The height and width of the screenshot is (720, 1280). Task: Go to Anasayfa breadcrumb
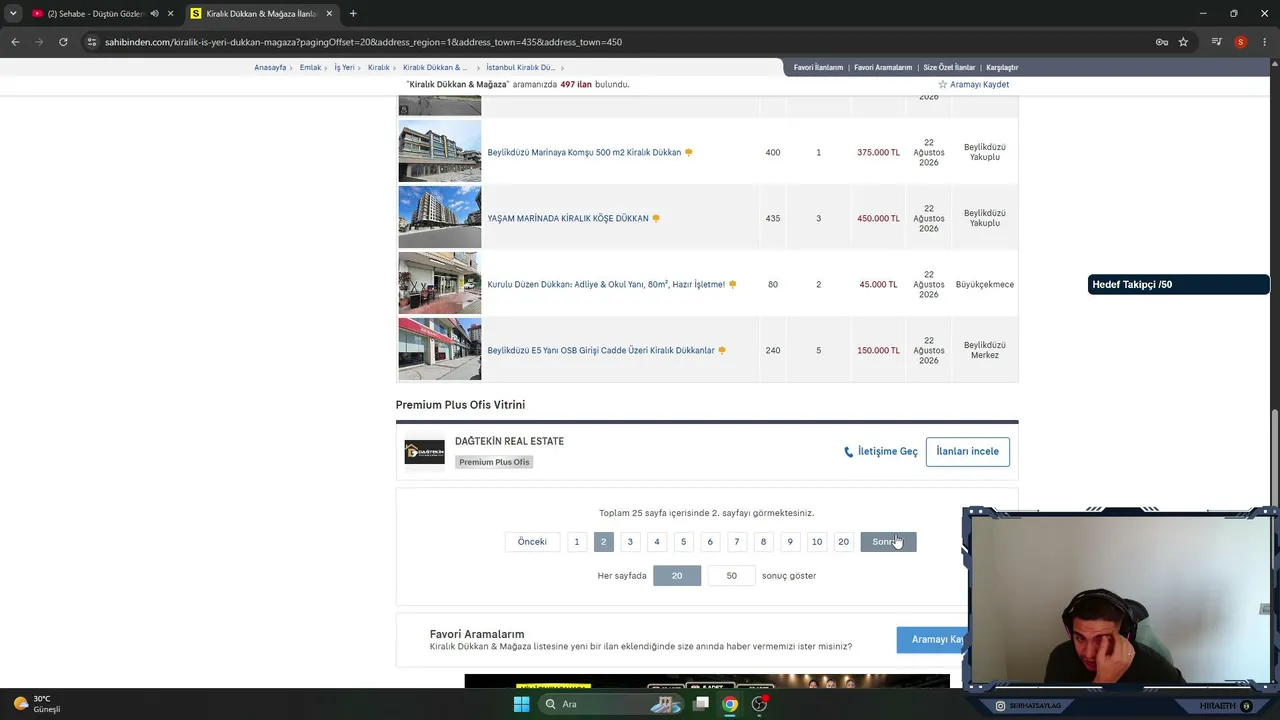click(270, 67)
